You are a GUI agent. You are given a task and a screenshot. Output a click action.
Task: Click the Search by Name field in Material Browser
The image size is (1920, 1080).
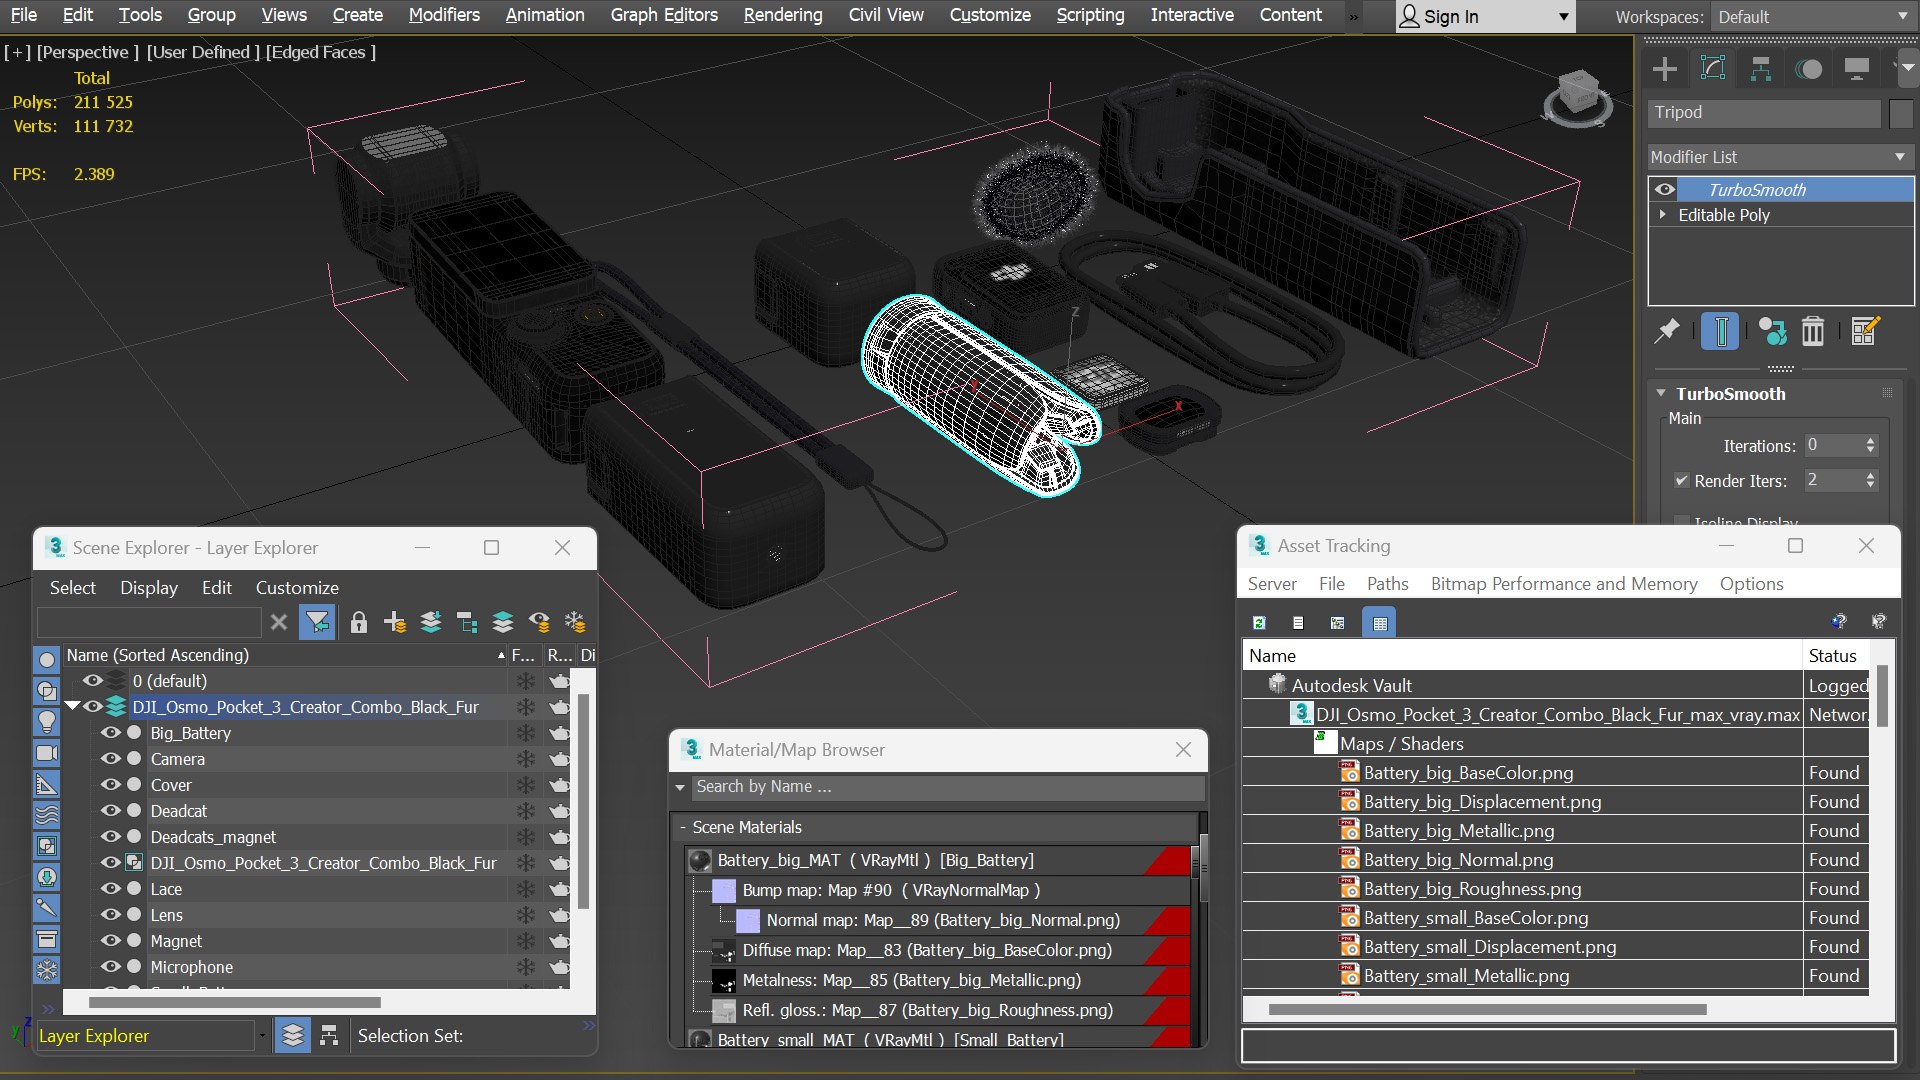click(948, 787)
